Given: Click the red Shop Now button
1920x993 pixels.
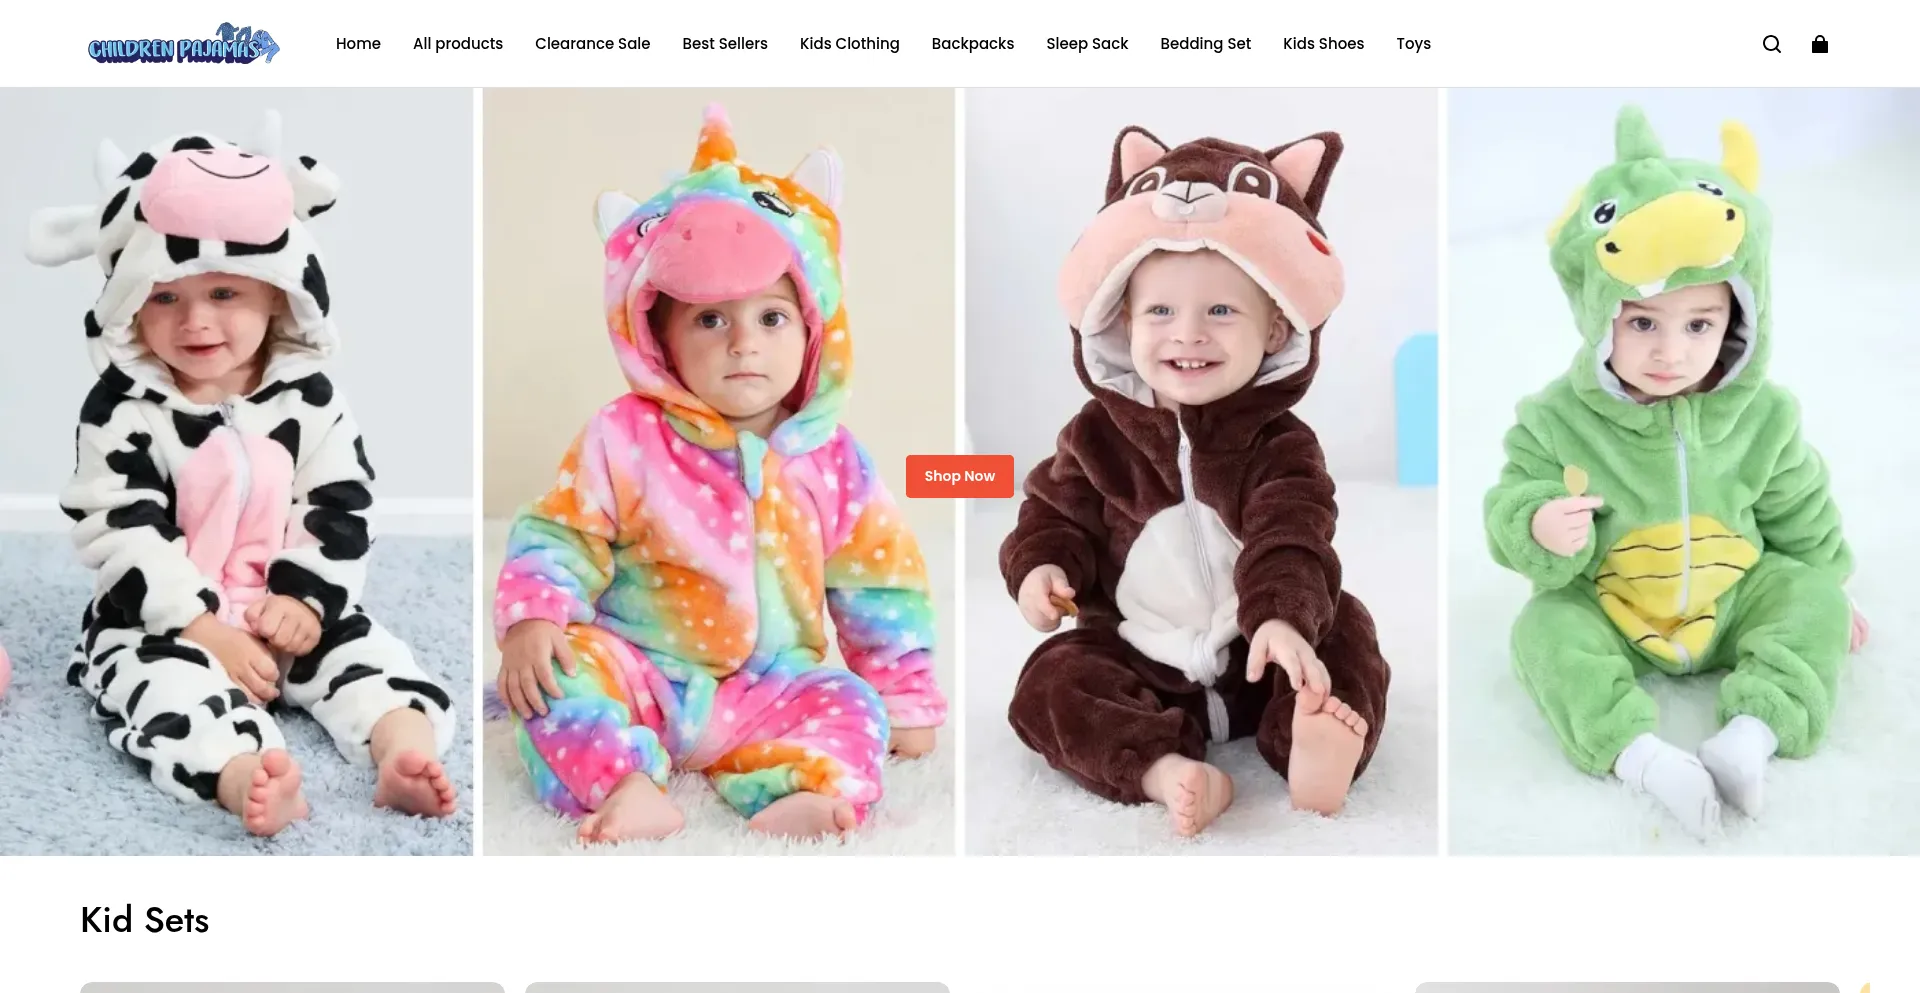Looking at the screenshot, I should point(960,476).
